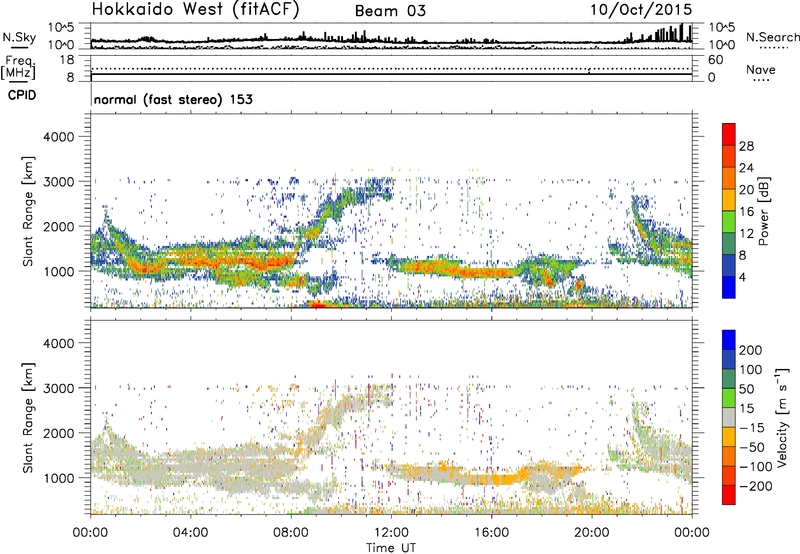This screenshot has height=554, width=800.
Task: Click the "24" label on power color bar
Action: click(x=746, y=168)
